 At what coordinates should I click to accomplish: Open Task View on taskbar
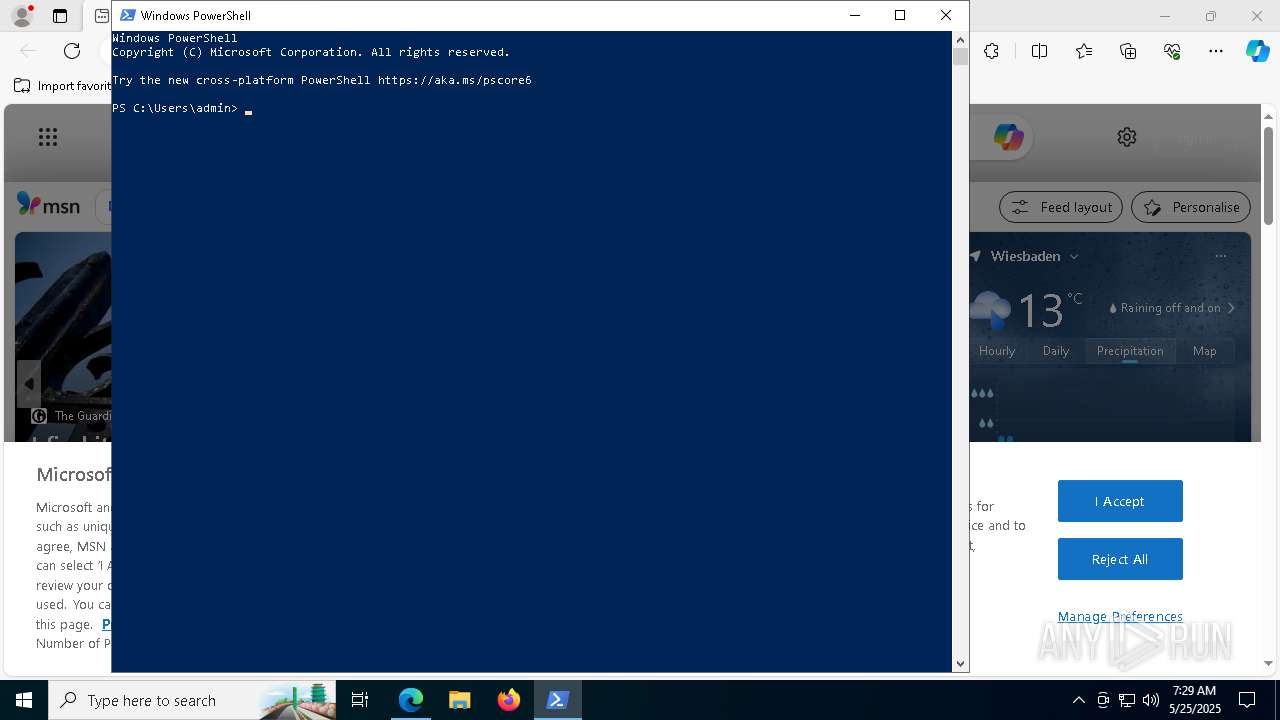tap(360, 700)
